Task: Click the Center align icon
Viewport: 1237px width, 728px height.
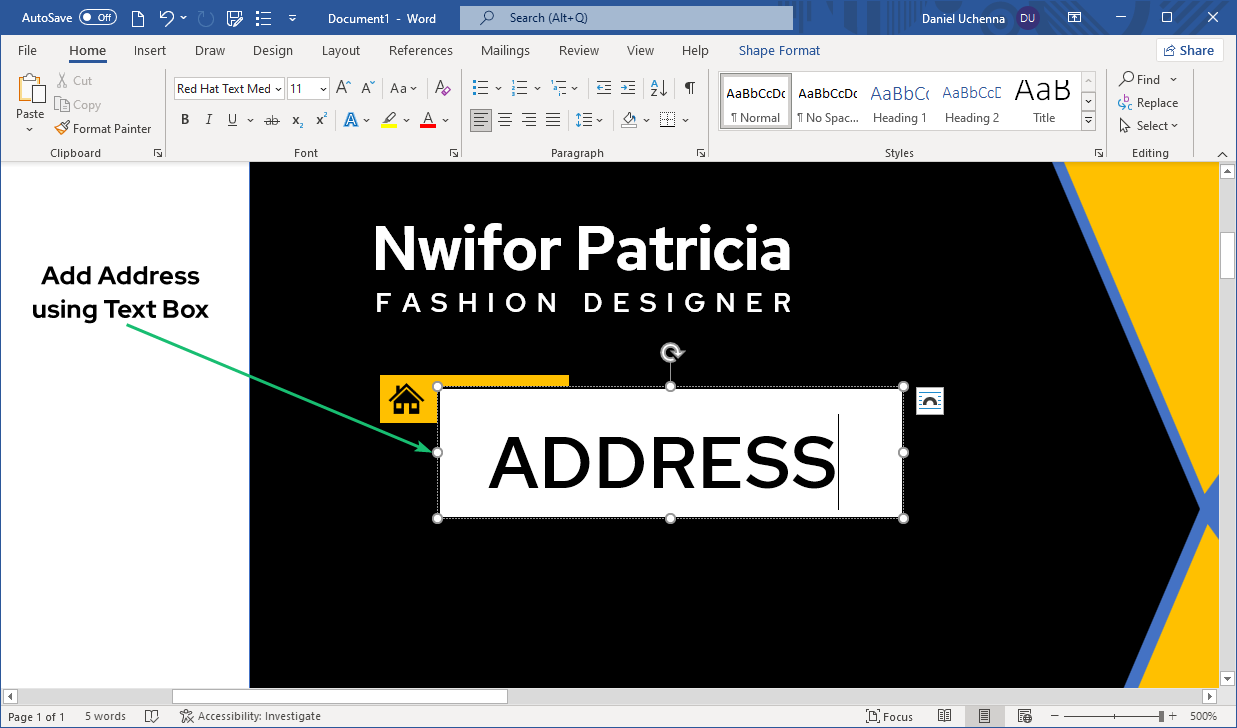Action: click(505, 120)
